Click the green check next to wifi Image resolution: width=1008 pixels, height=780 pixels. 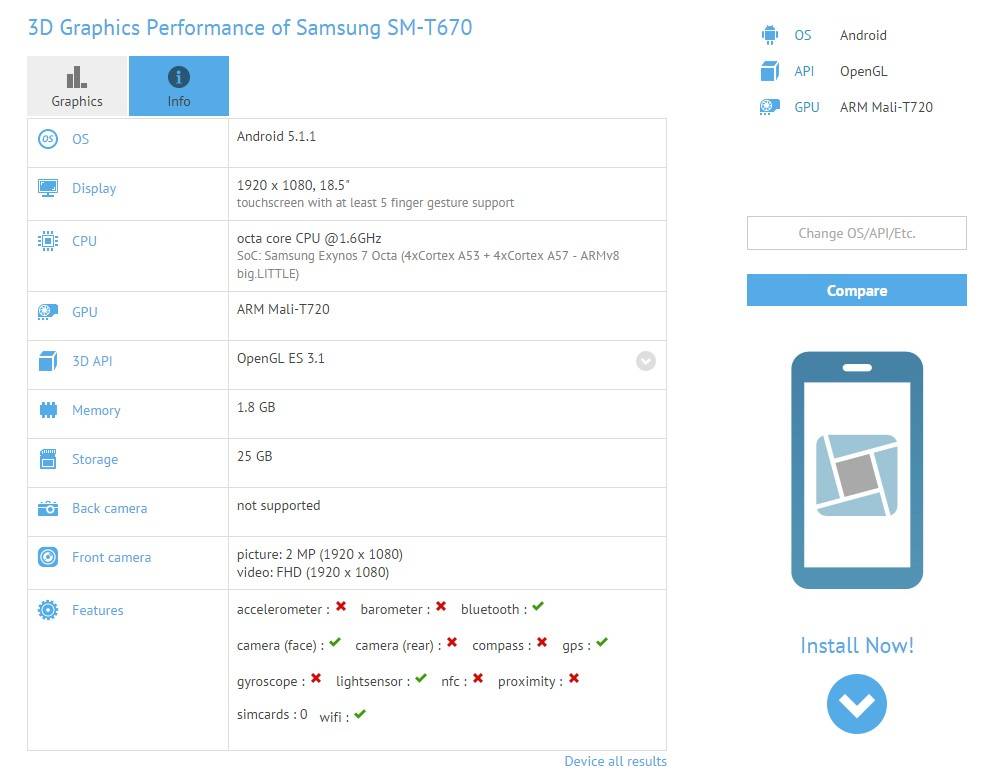click(x=360, y=714)
